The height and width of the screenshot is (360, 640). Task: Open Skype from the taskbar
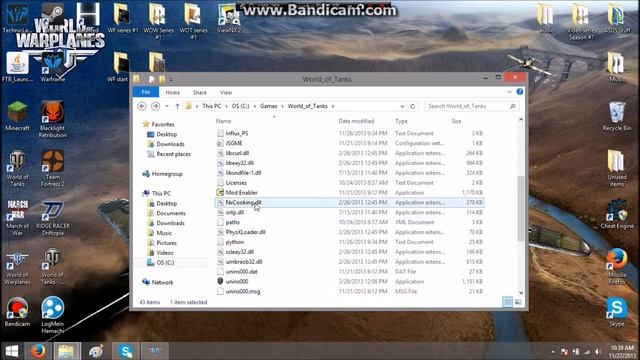pyautogui.click(x=125, y=351)
